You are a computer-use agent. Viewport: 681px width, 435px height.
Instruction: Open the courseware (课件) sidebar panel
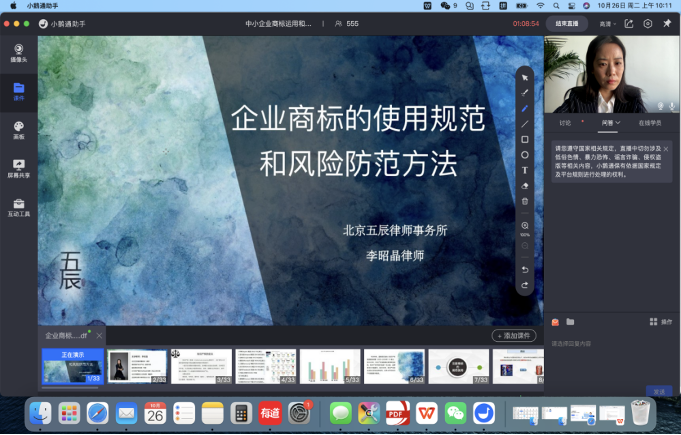click(19, 92)
